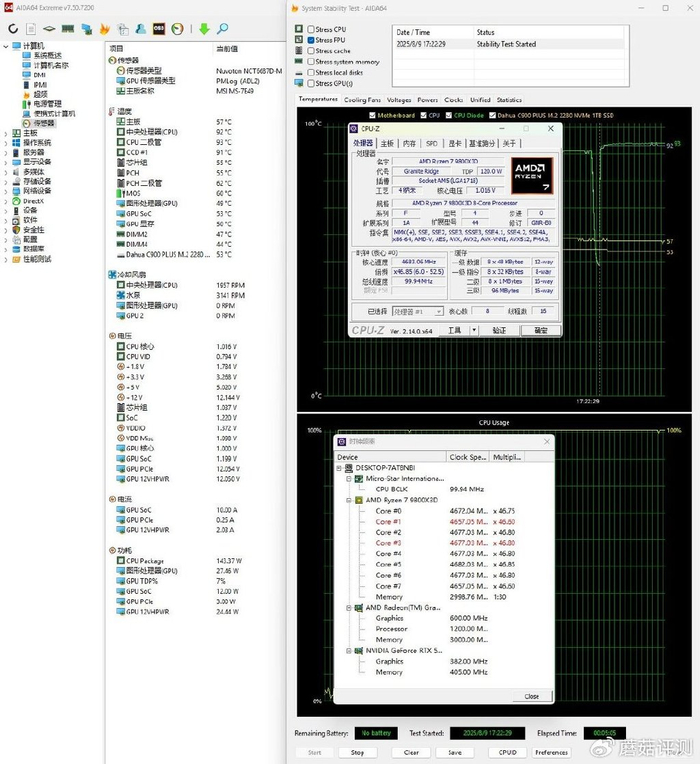Click the 验证 button in CPU-Z

499,330
